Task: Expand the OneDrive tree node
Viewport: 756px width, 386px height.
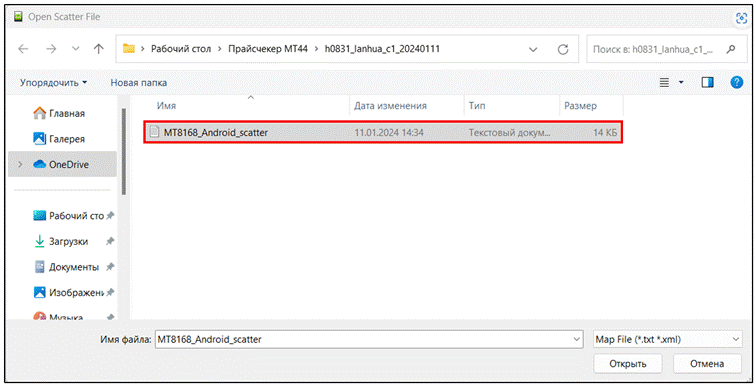Action: (20, 164)
